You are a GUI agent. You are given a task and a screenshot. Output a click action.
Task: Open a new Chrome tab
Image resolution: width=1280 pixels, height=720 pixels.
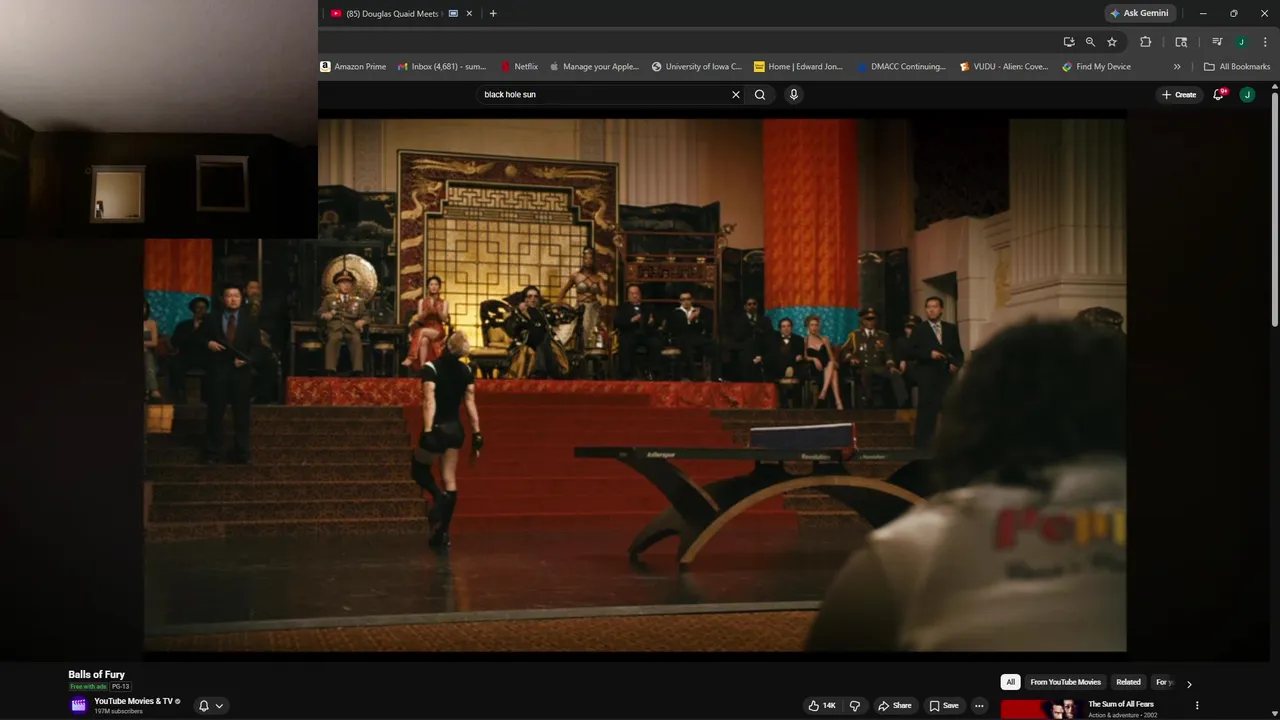(493, 13)
